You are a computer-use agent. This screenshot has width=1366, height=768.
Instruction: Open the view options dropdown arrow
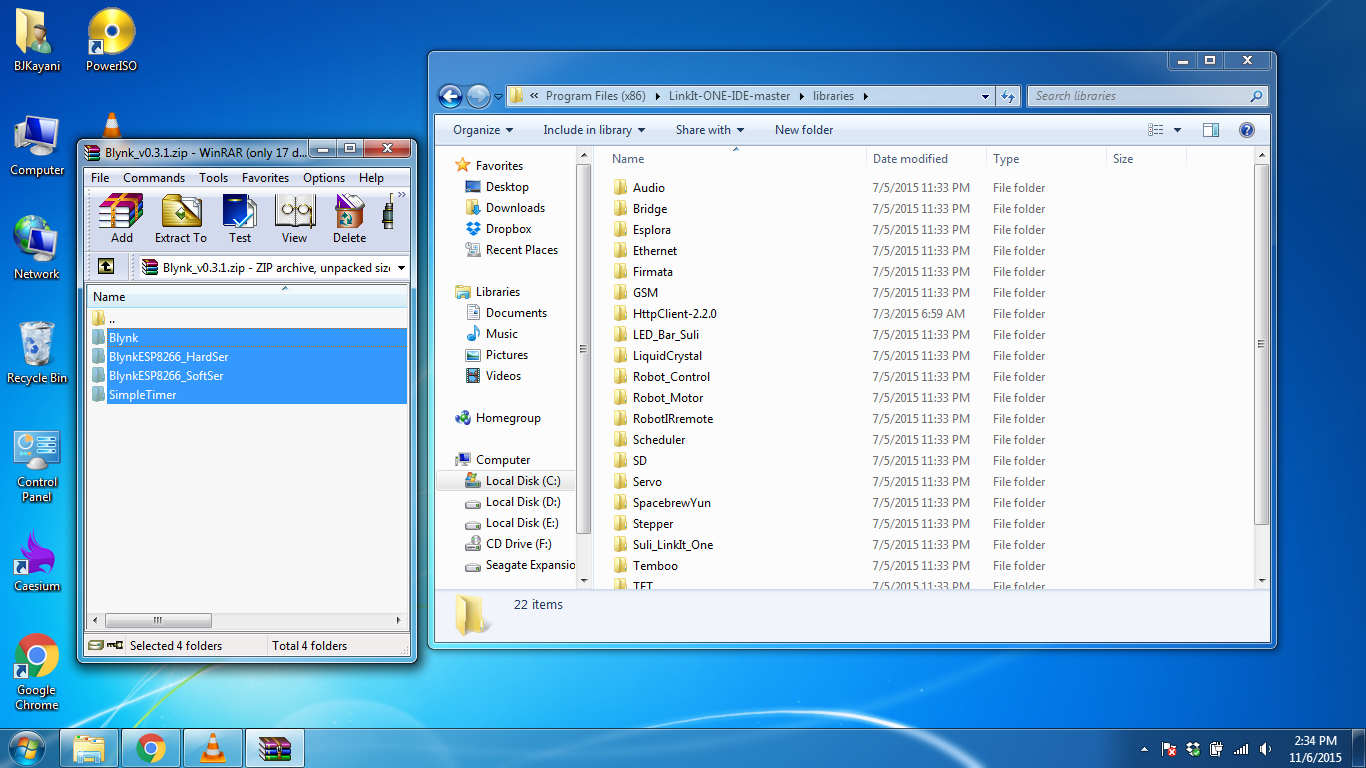[x=1177, y=130]
